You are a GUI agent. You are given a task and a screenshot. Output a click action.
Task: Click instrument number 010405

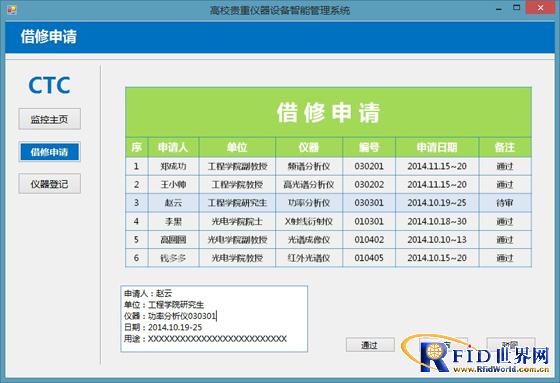(x=369, y=258)
